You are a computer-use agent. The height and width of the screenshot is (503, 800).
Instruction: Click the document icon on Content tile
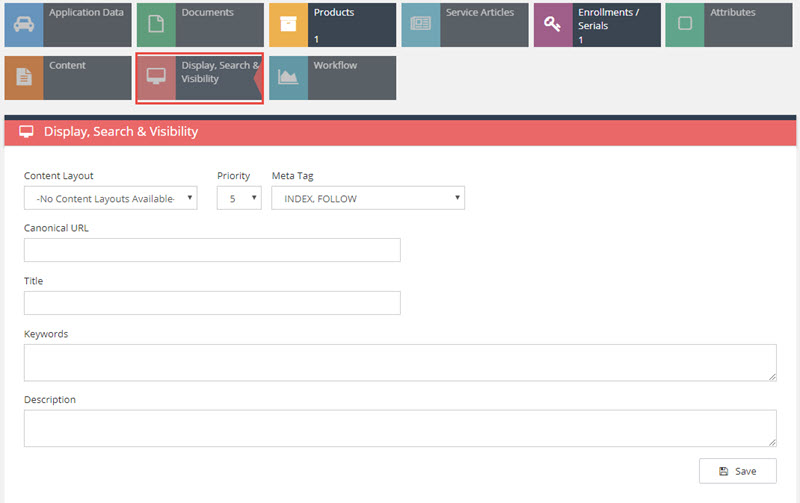click(x=24, y=77)
